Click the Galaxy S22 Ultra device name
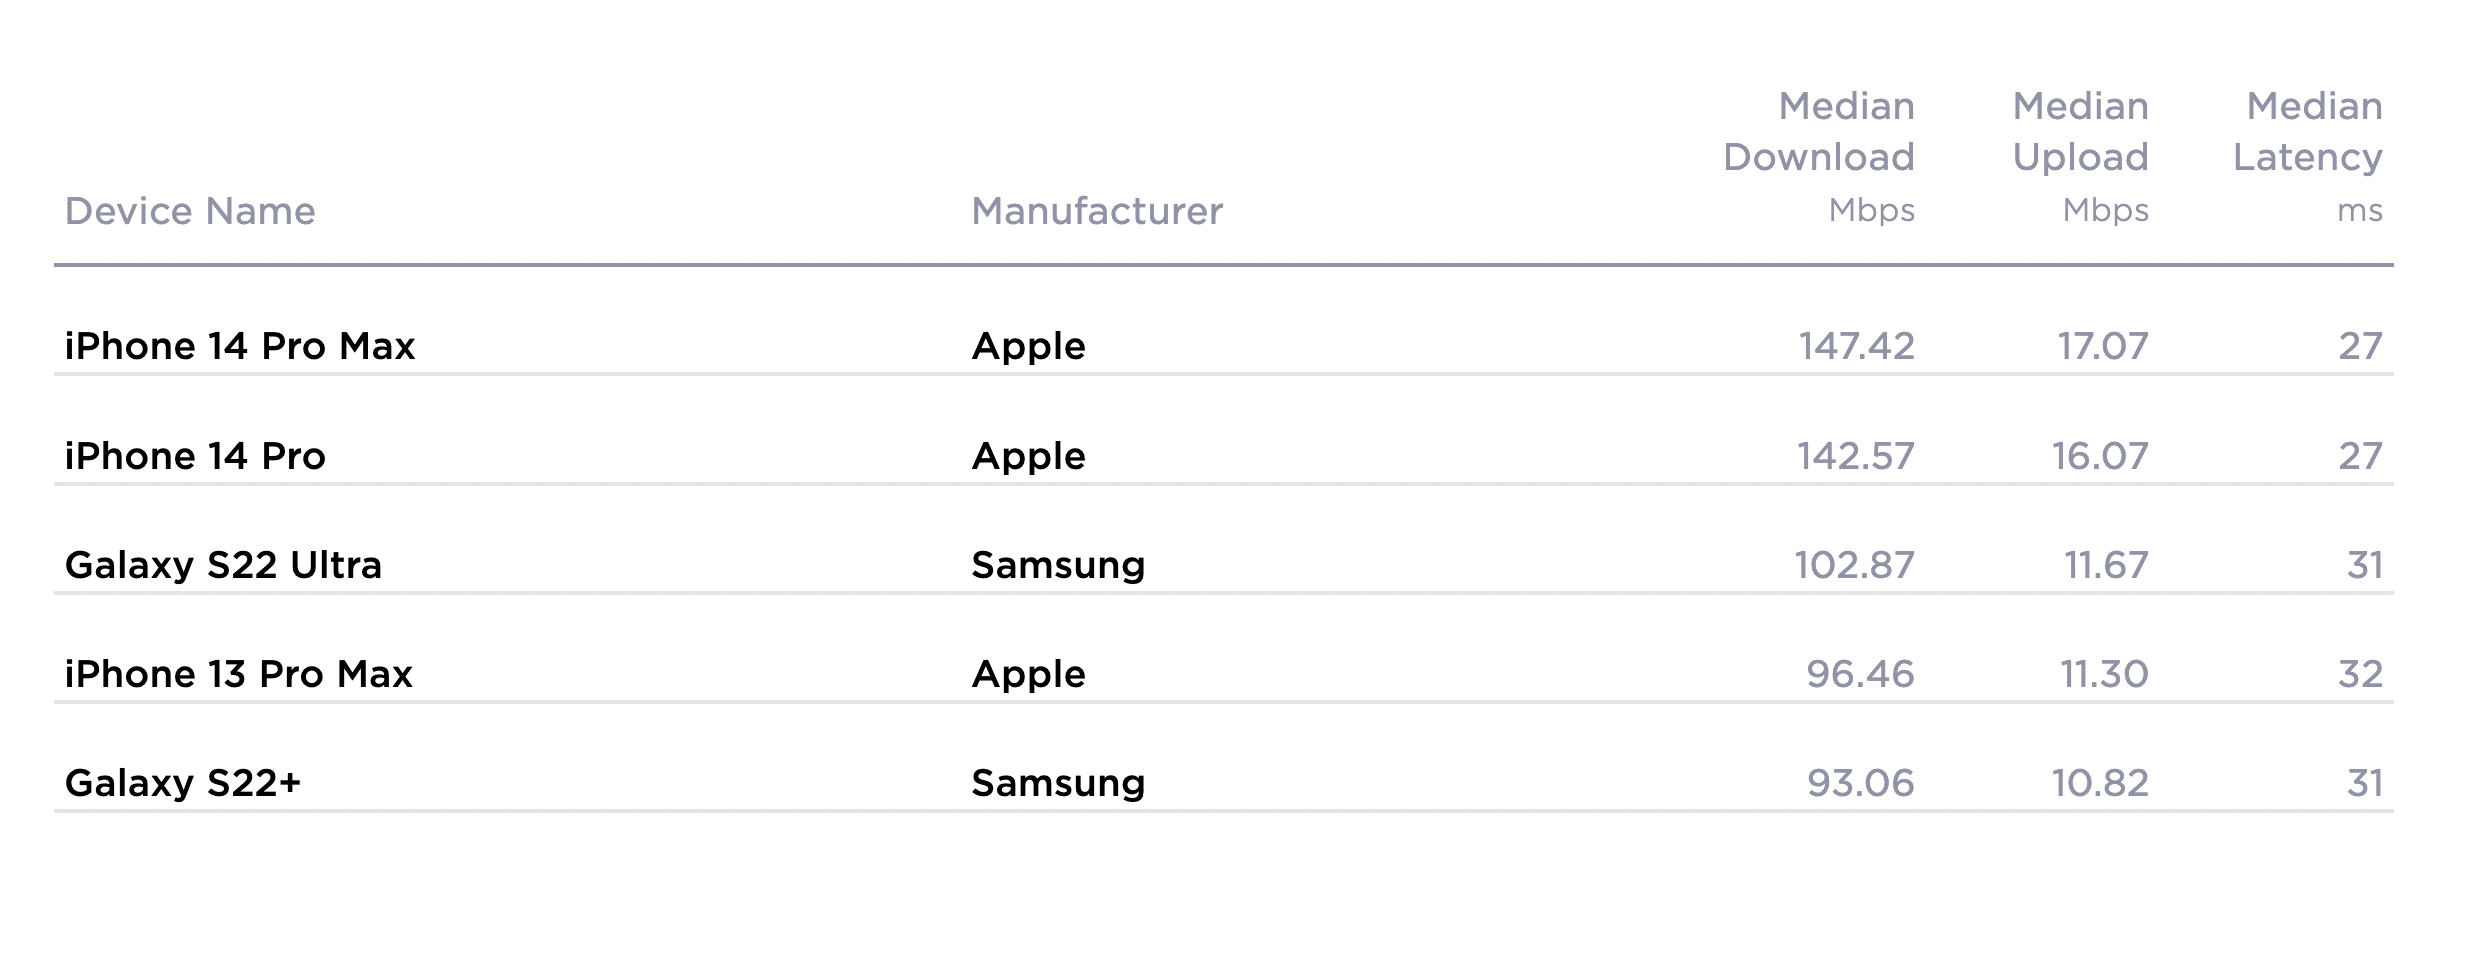The height and width of the screenshot is (962, 2476). tap(223, 565)
